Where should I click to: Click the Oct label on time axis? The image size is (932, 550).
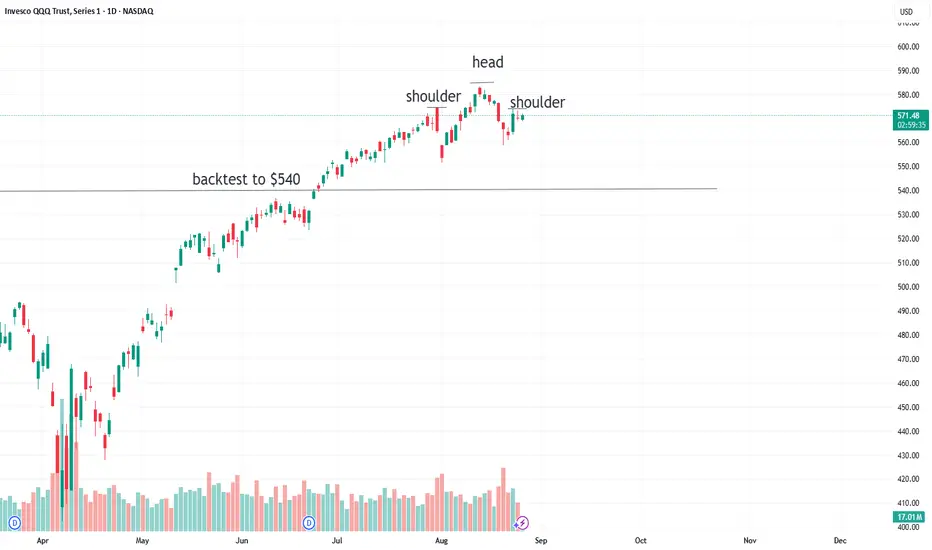(x=640, y=540)
